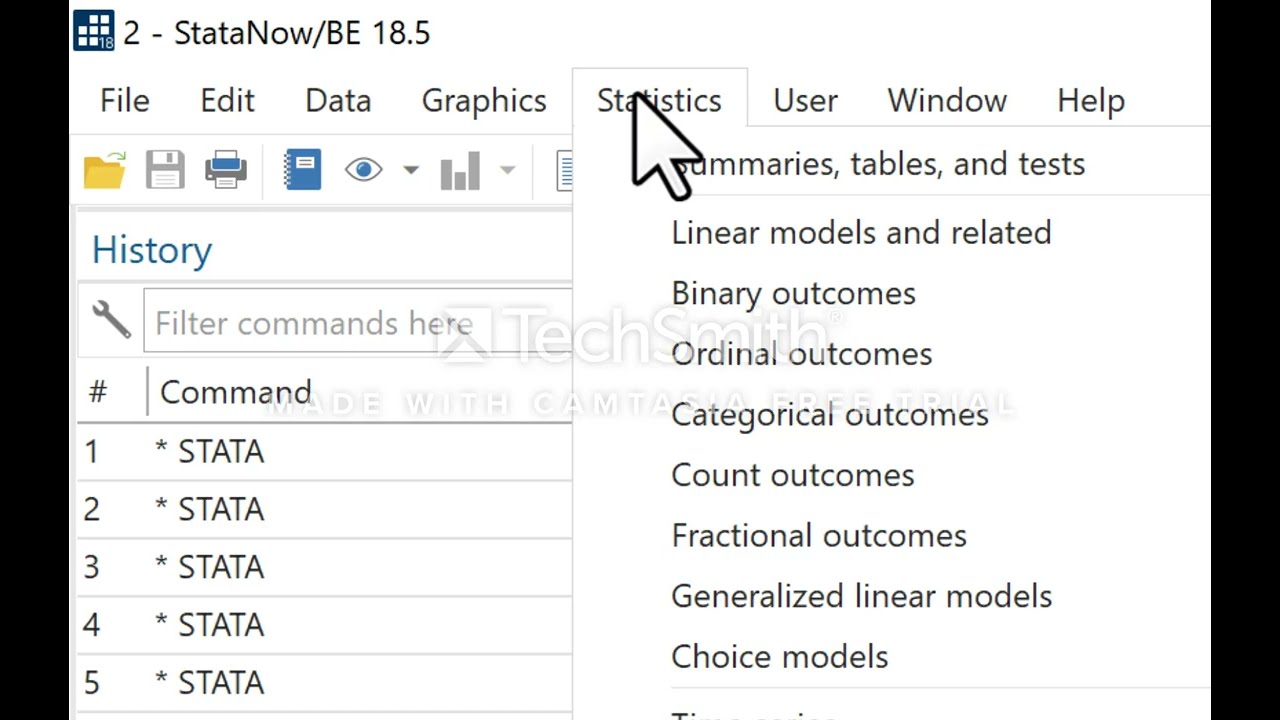Select History command row 2 * STATA
Image resolution: width=1280 pixels, height=720 pixels.
[325, 510]
